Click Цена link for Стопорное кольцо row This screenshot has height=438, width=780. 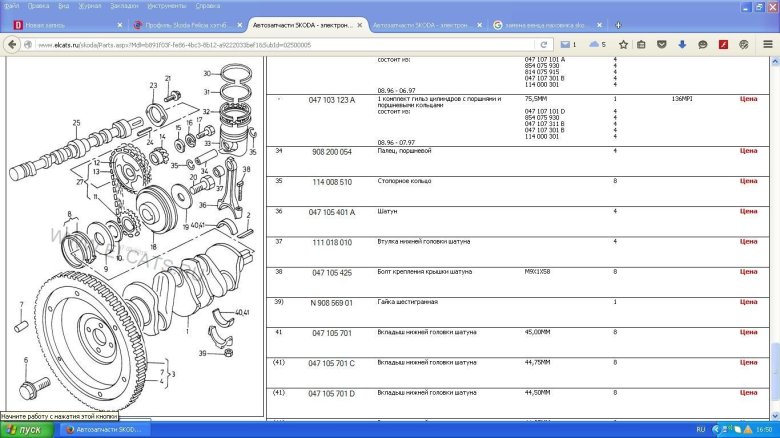(748, 182)
